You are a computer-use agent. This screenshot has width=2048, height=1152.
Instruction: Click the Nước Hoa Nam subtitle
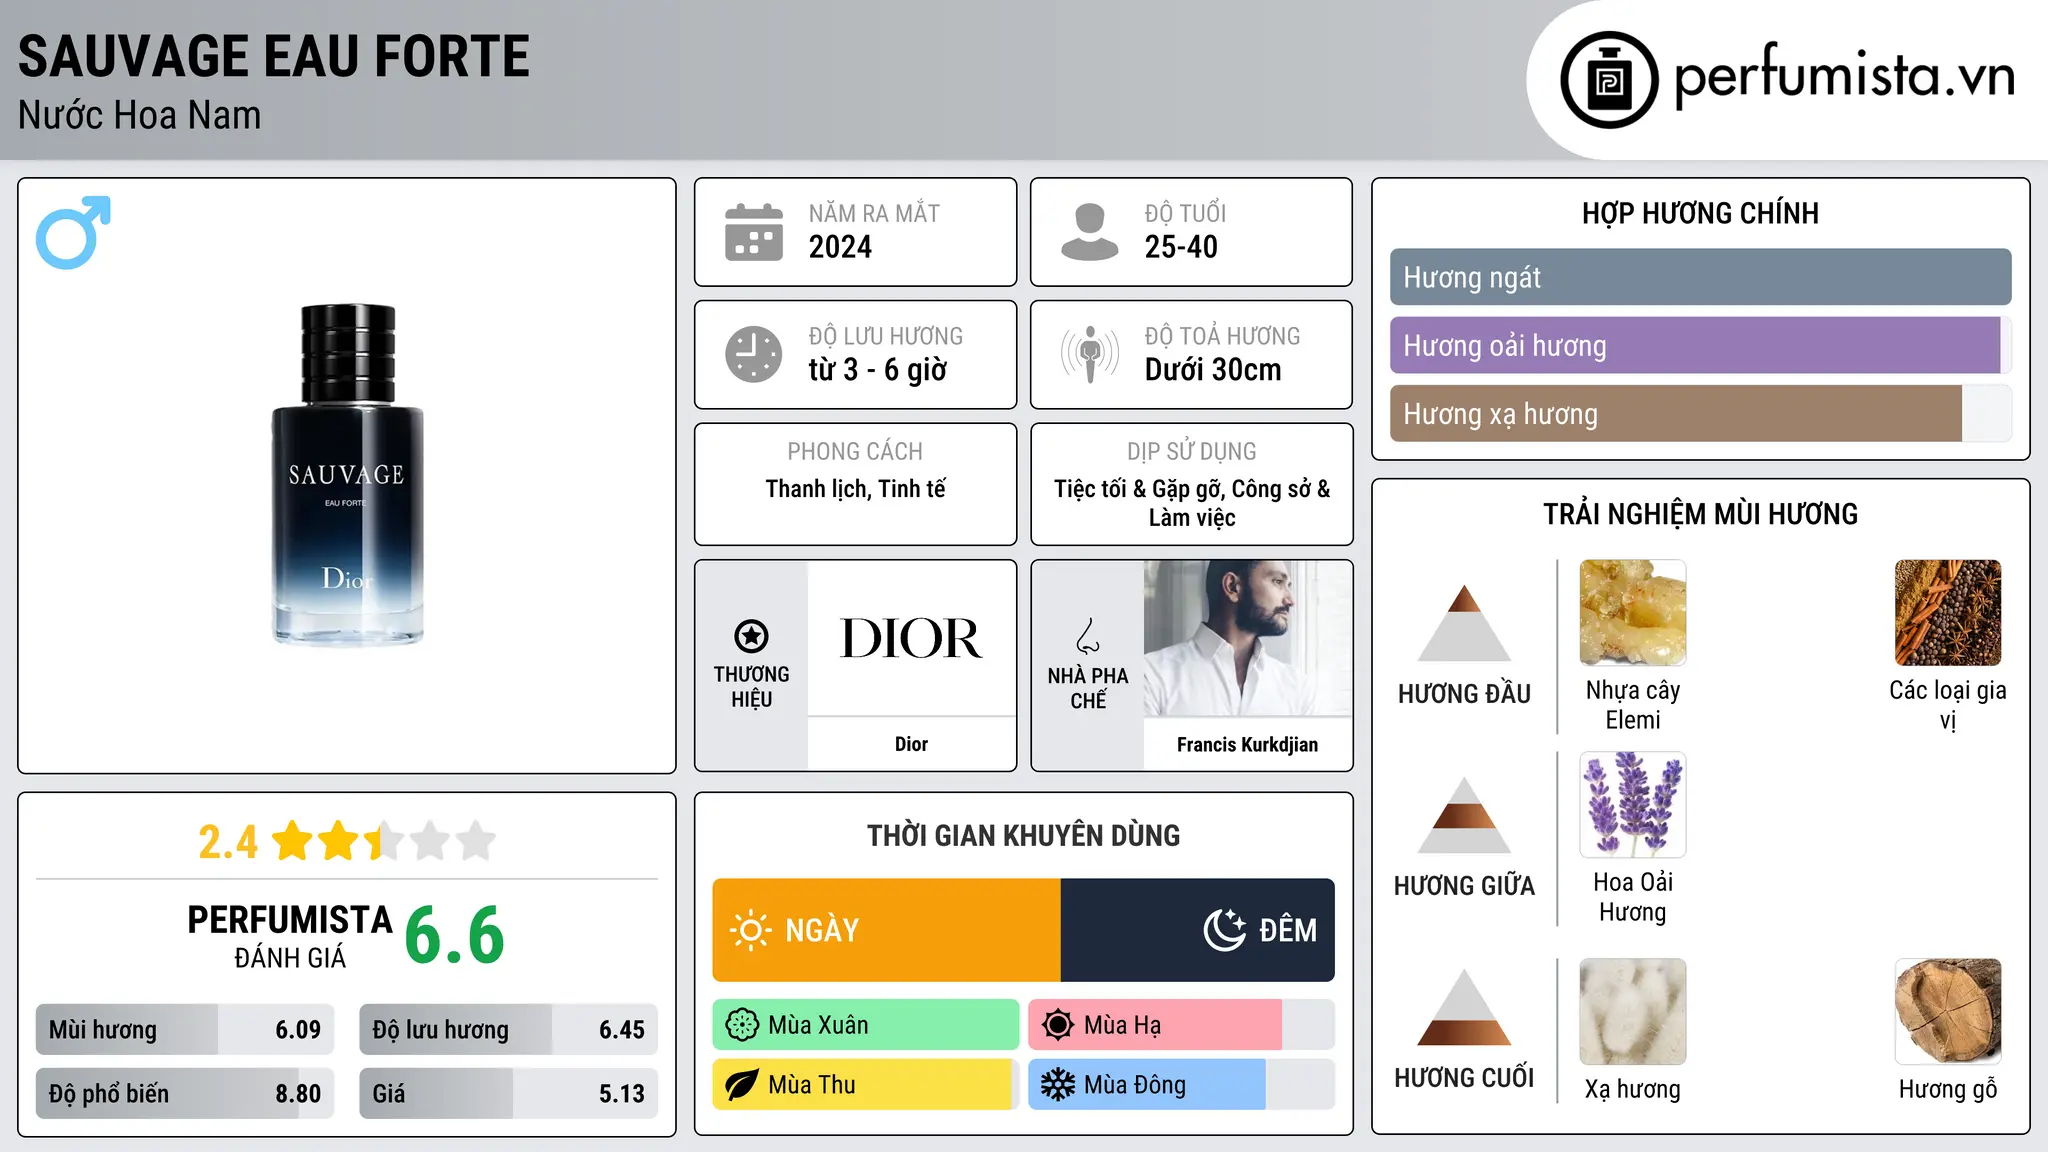tap(139, 115)
